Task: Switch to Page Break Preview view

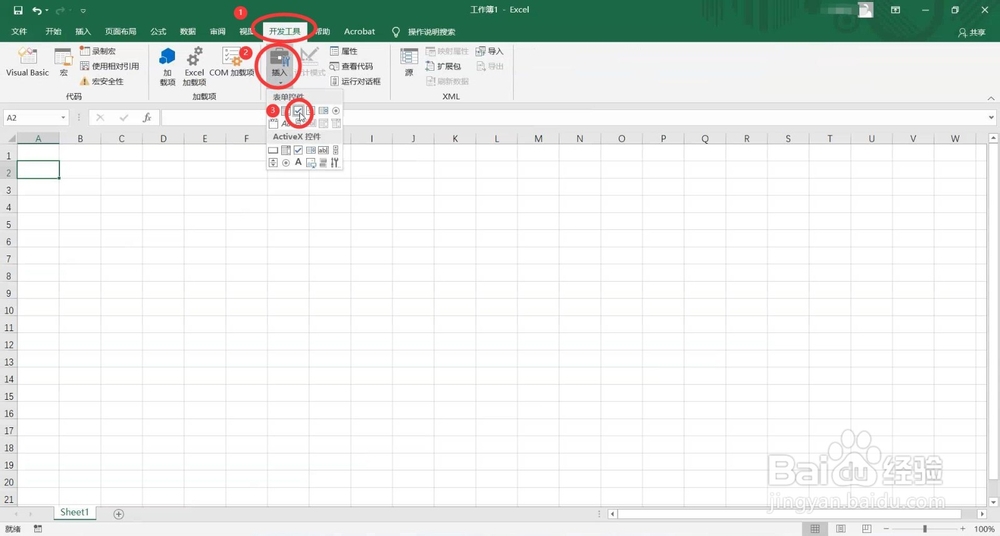Action: (x=865, y=529)
